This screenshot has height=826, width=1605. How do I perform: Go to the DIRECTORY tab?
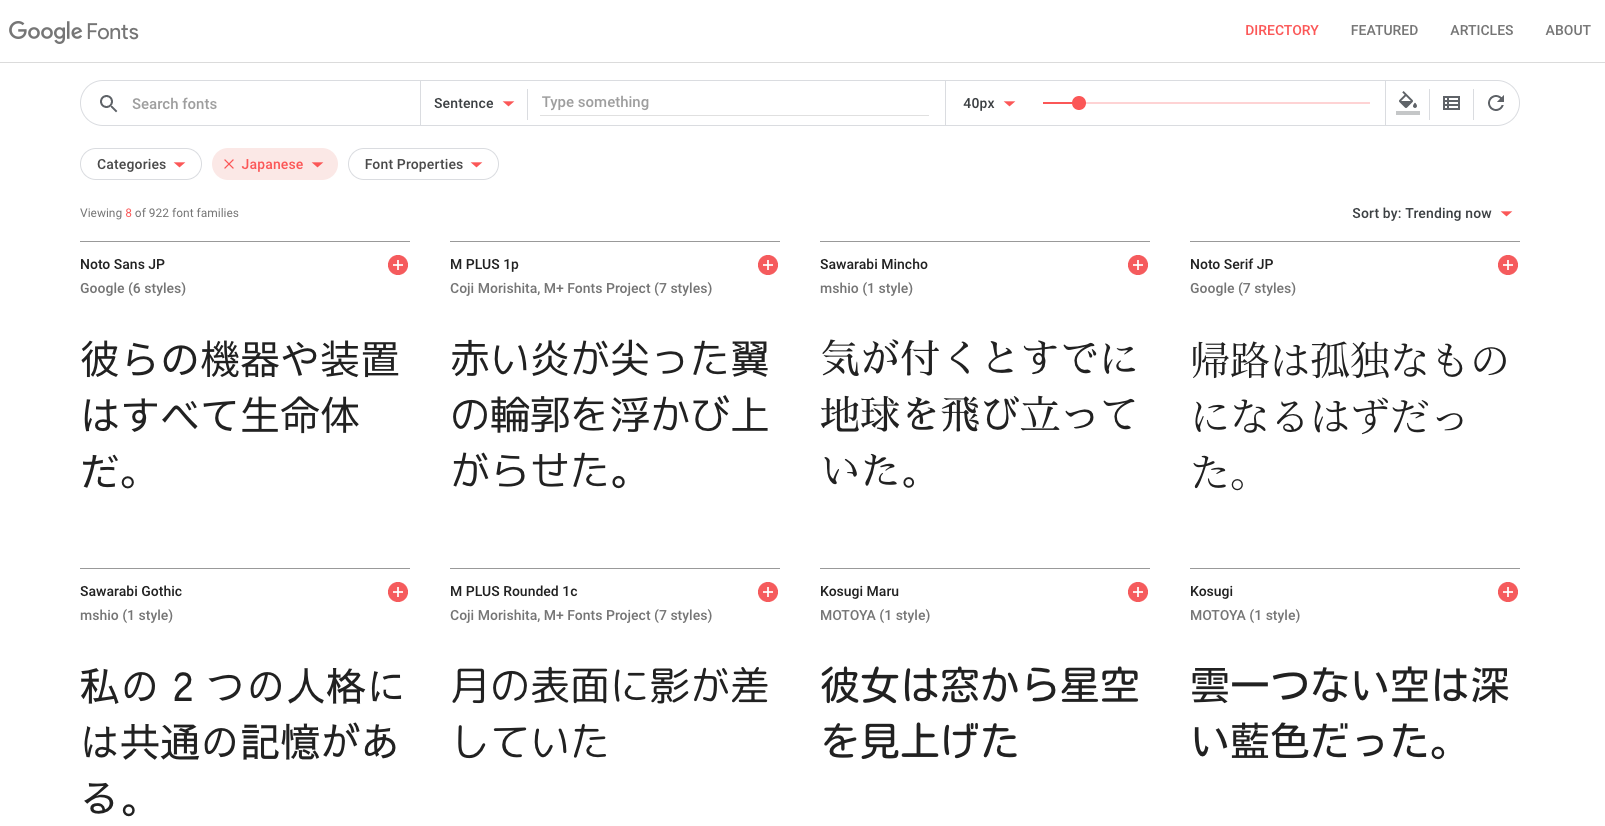(x=1281, y=30)
